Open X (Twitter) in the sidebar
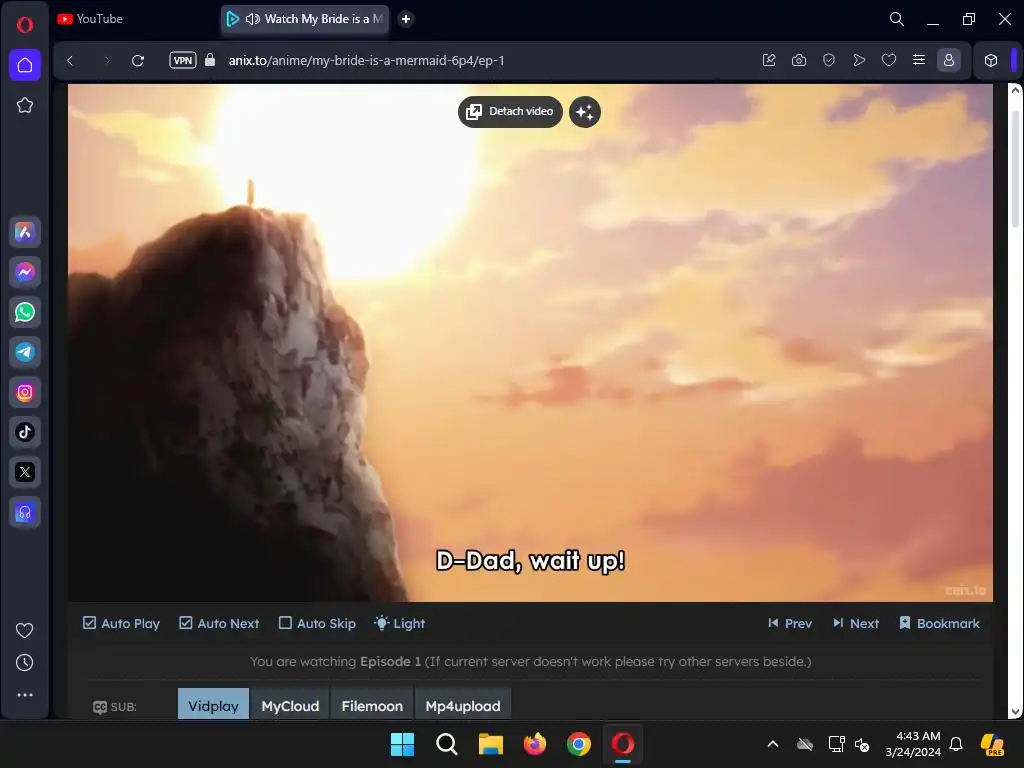1024x768 pixels. pos(25,472)
